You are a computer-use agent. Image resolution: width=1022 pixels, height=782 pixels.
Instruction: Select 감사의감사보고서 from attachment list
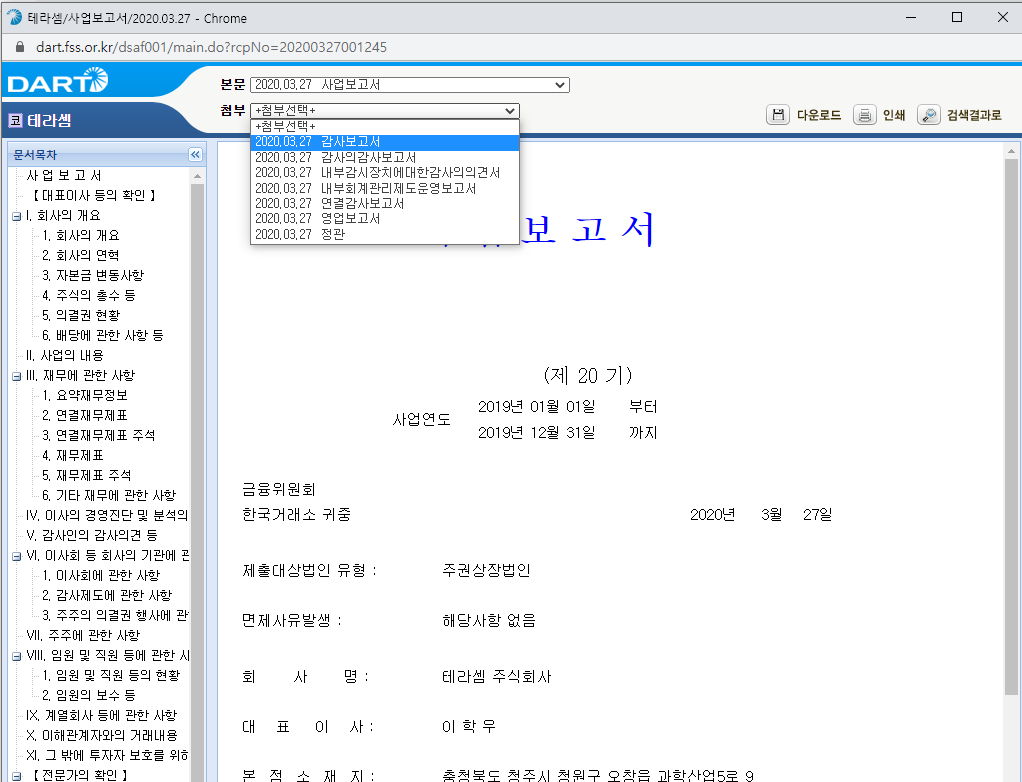(385, 158)
